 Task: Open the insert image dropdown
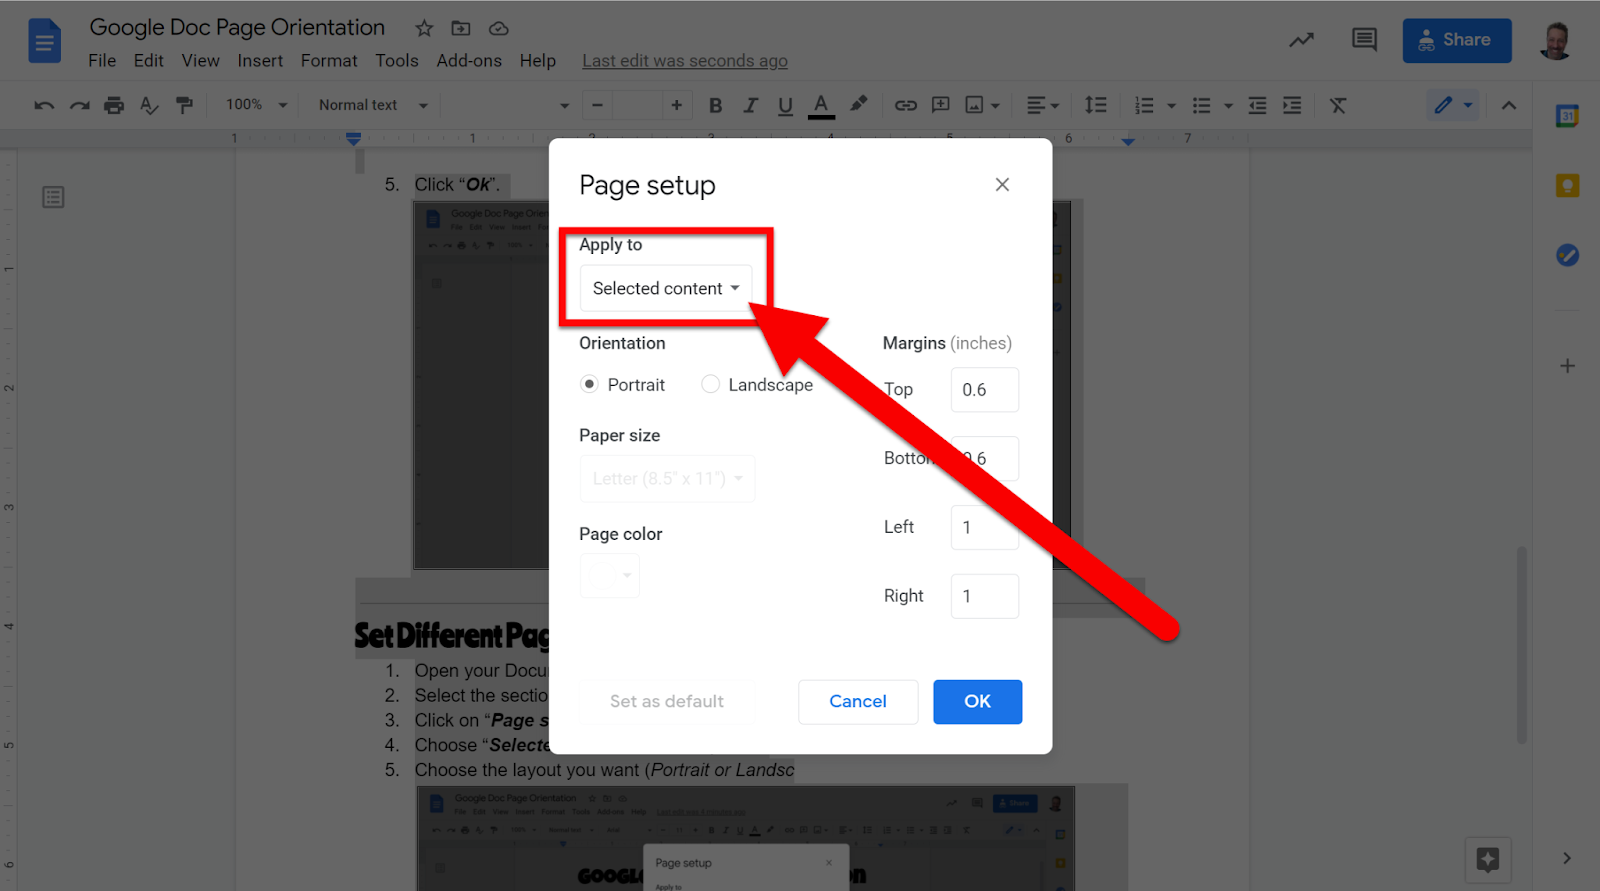[982, 105]
